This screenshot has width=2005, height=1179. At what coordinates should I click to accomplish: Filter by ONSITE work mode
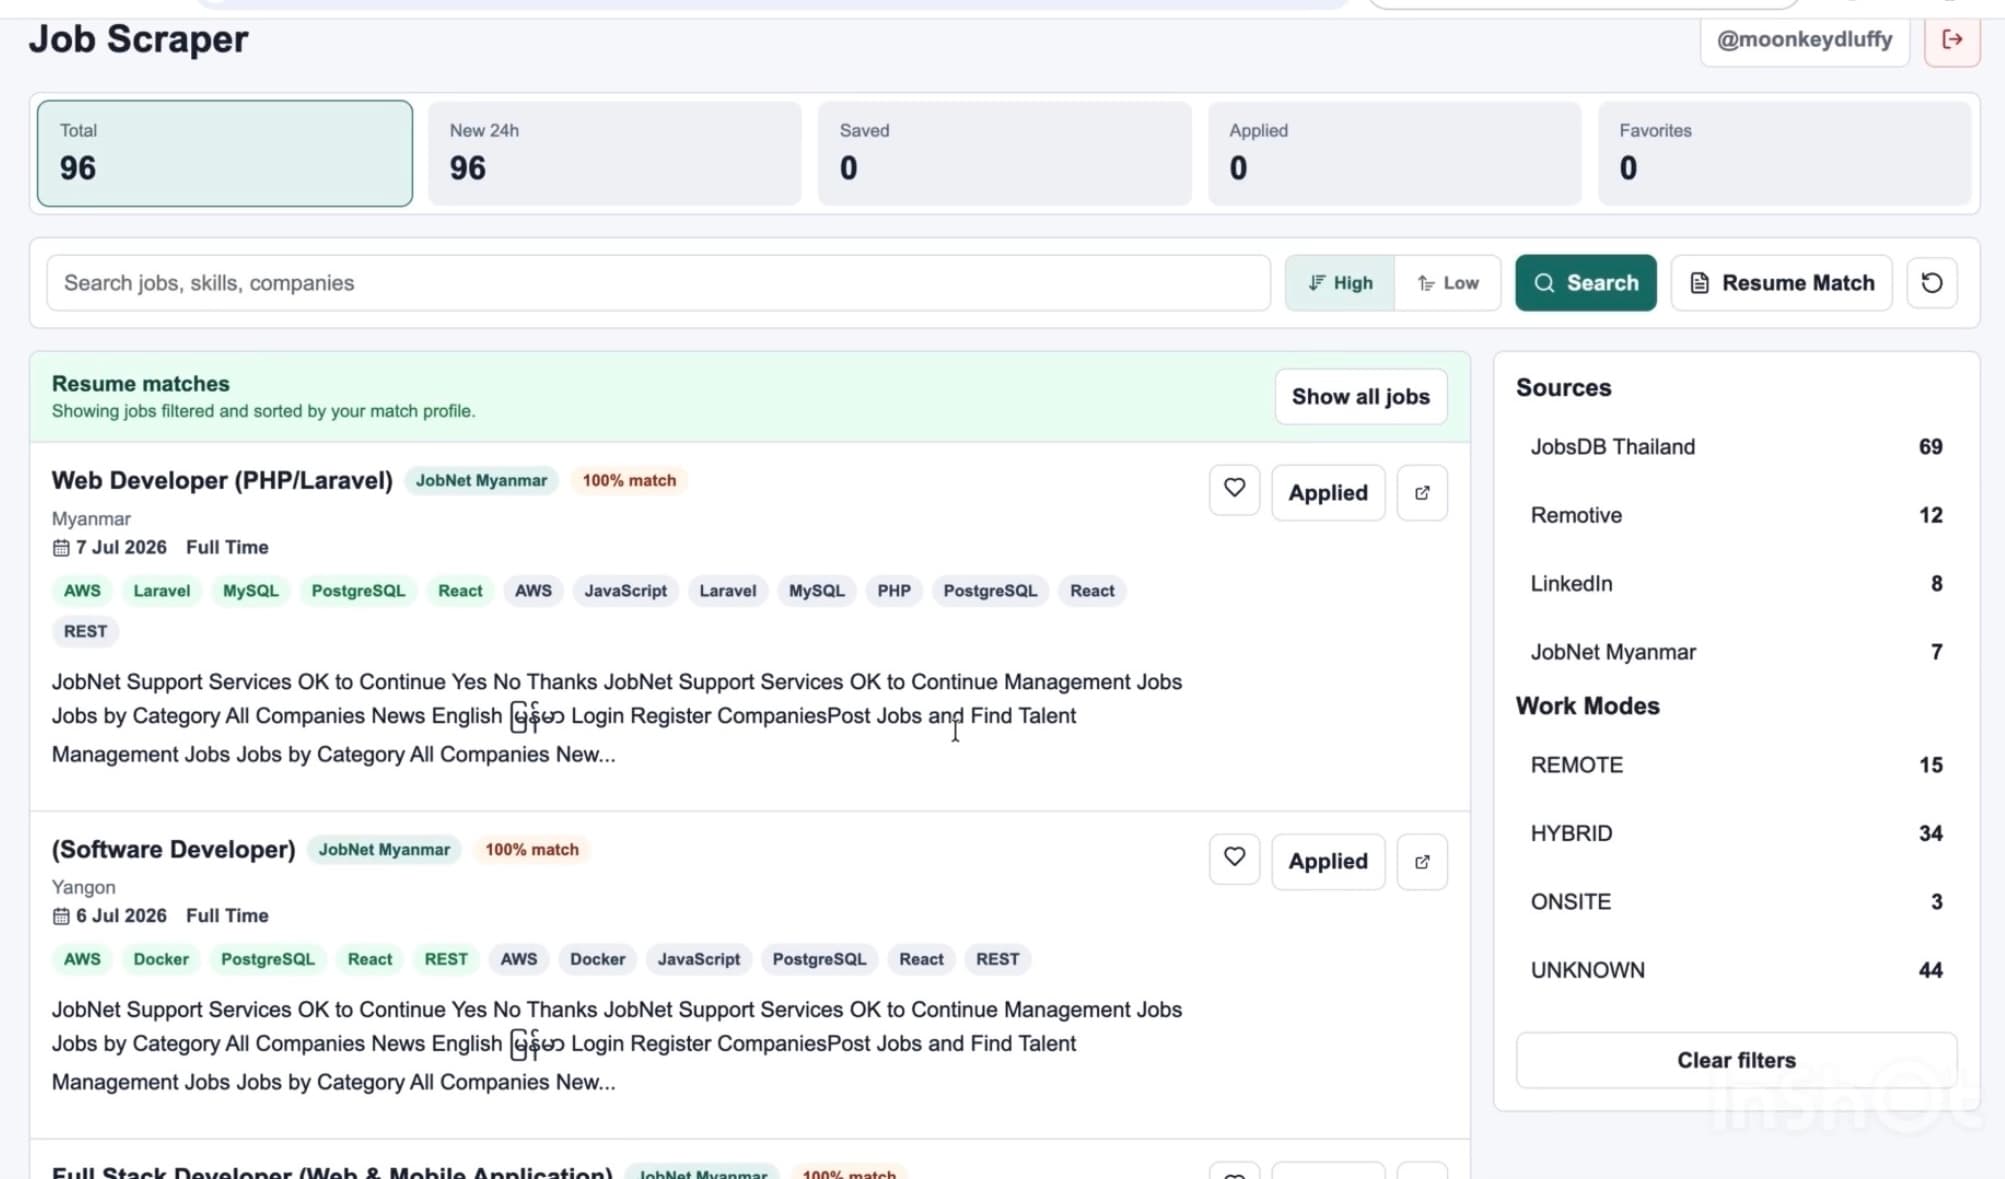point(1737,902)
